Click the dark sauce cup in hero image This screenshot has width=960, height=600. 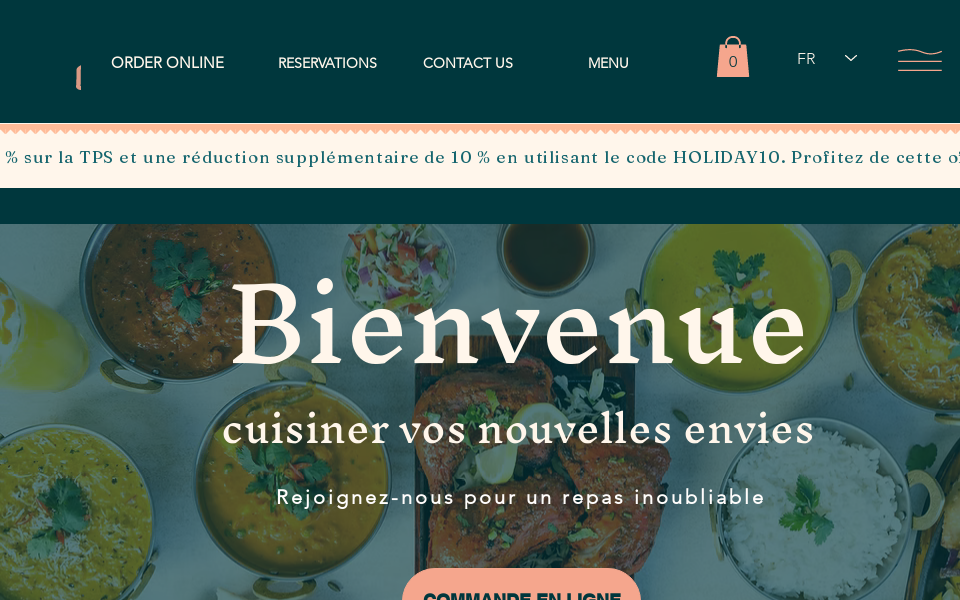tap(546, 254)
